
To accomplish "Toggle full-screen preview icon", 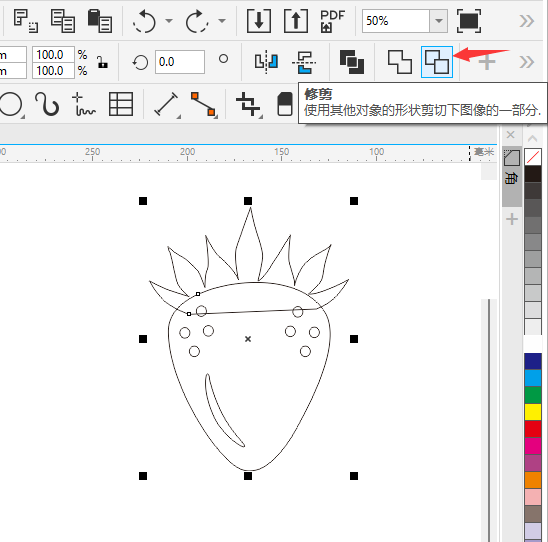I will click(x=469, y=21).
